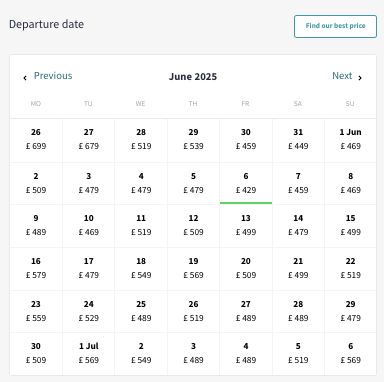The image size is (384, 382).
Task: Go to the Previous month link
Action: (x=53, y=76)
